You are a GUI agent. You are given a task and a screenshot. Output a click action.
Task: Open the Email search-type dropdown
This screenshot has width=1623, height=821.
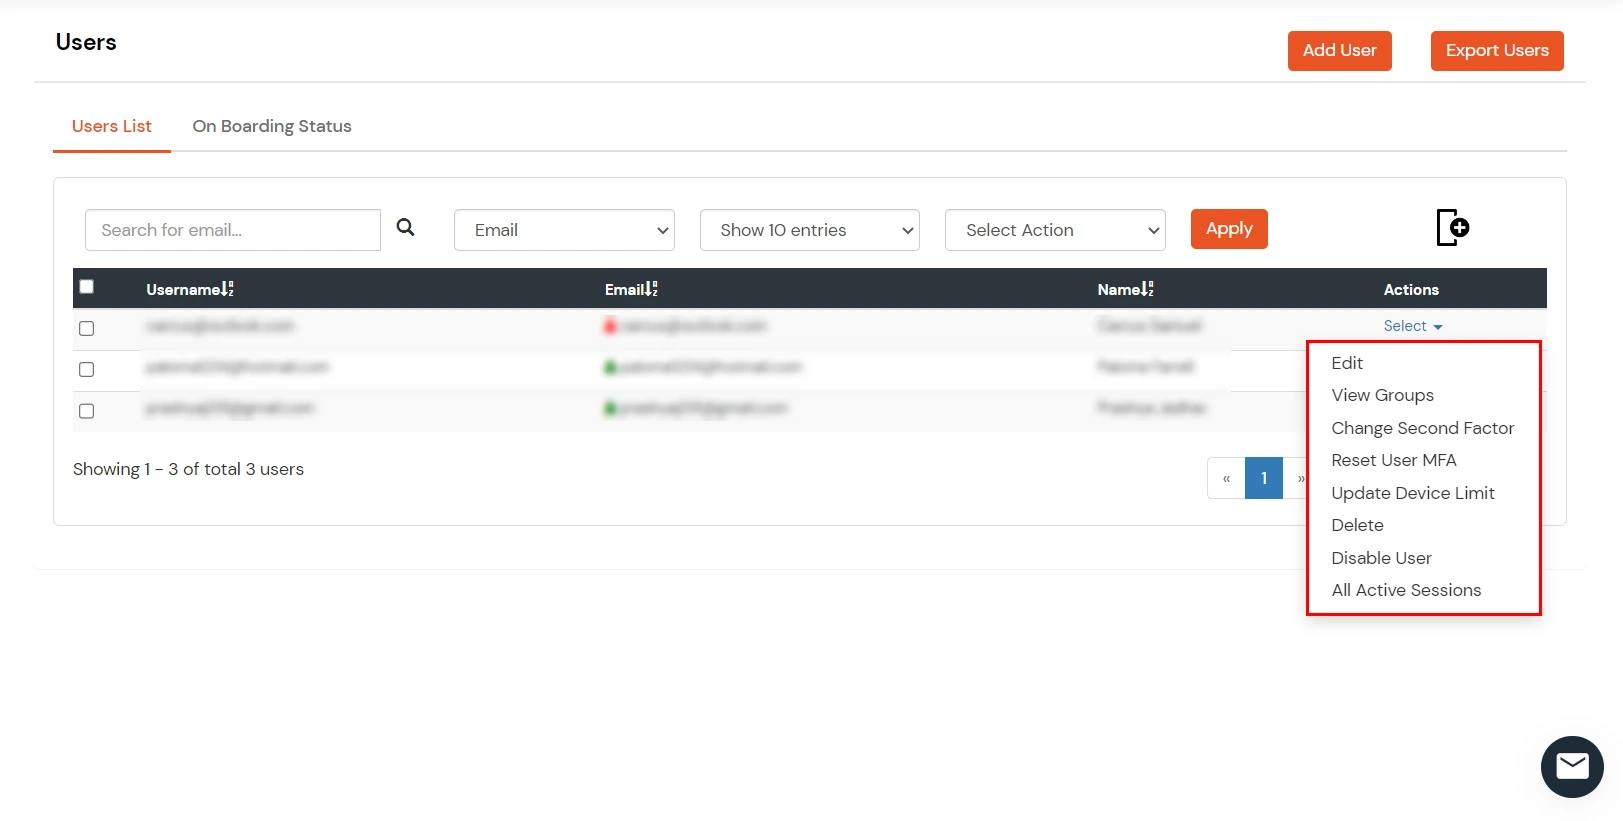tap(564, 230)
